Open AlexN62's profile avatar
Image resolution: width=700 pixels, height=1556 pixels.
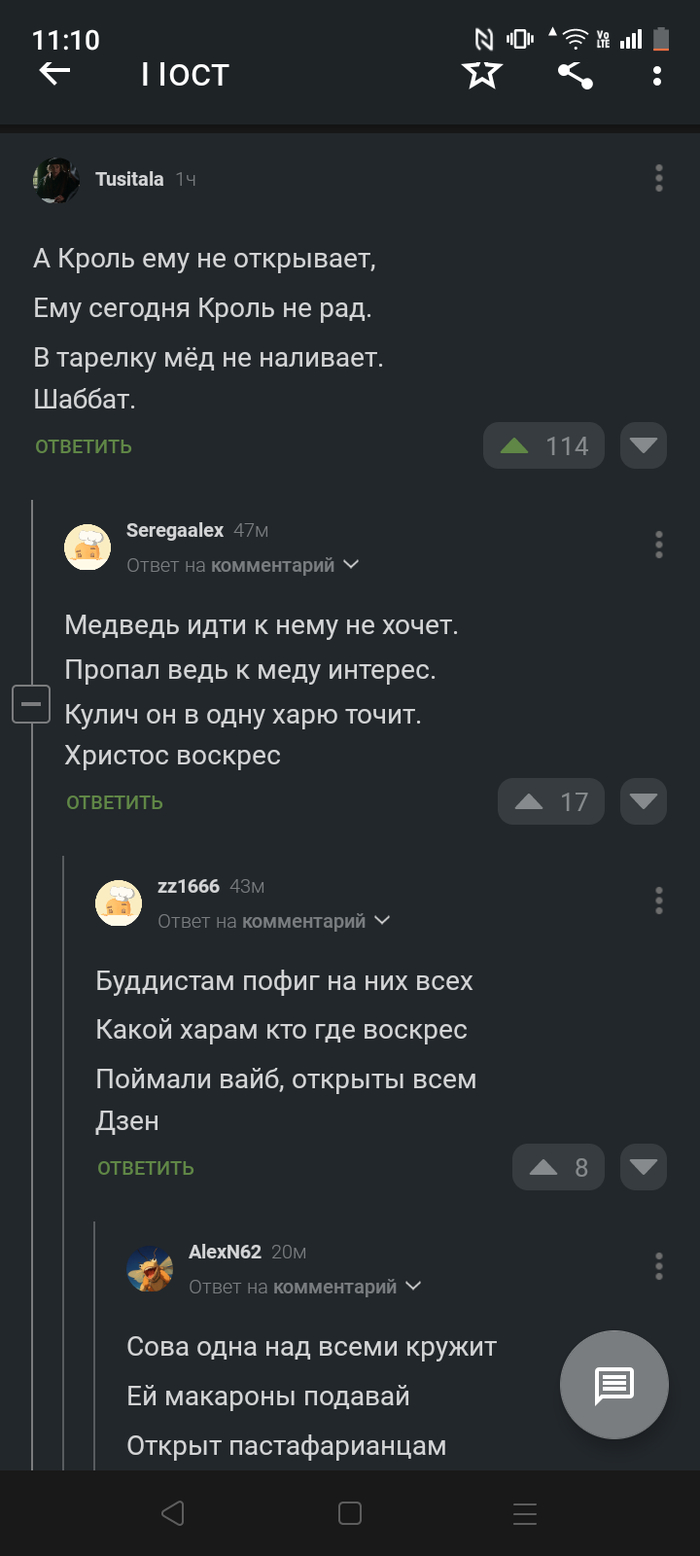(x=150, y=1269)
